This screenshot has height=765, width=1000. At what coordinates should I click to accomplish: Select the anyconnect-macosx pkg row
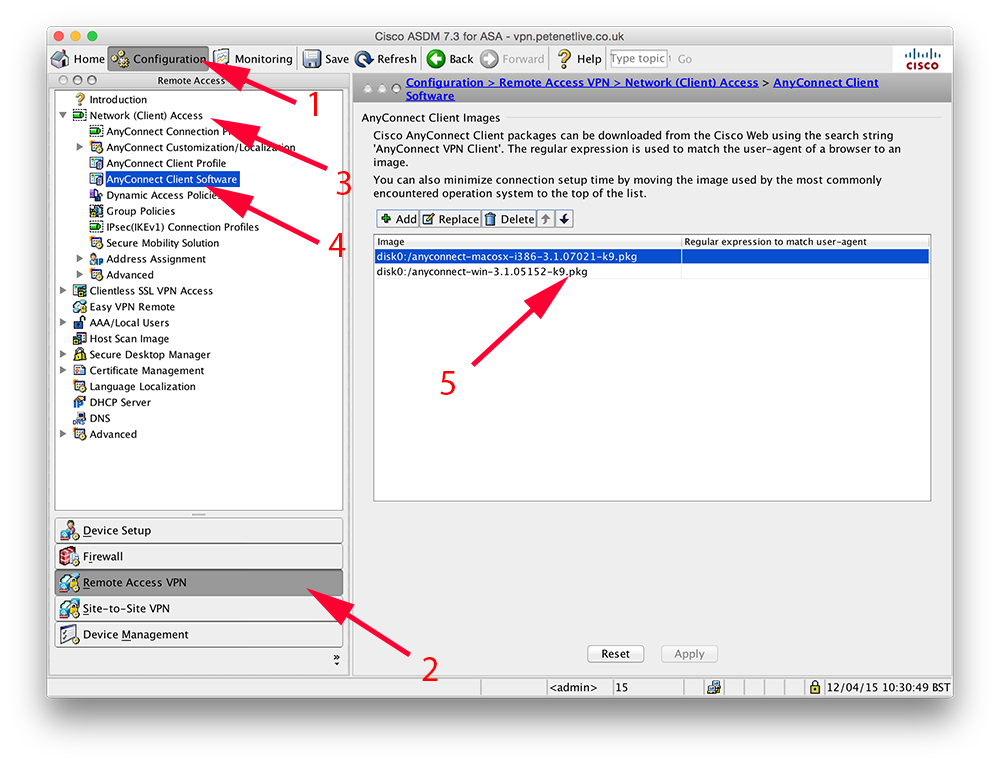click(x=652, y=256)
